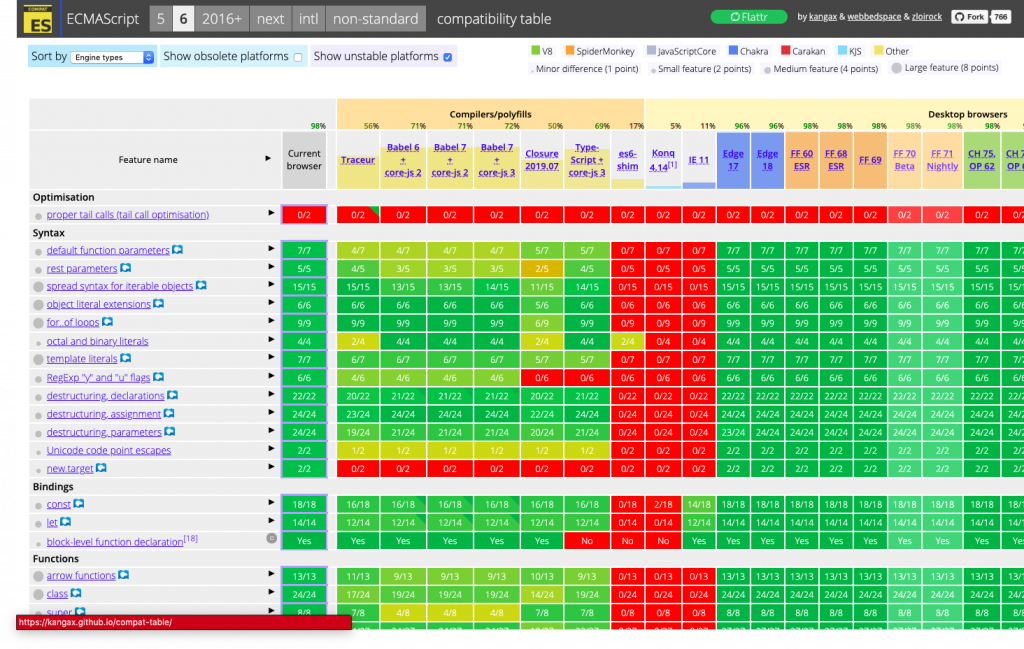This screenshot has height=649, width=1024.
Task: Switch to the next tab
Action: tap(270, 19)
